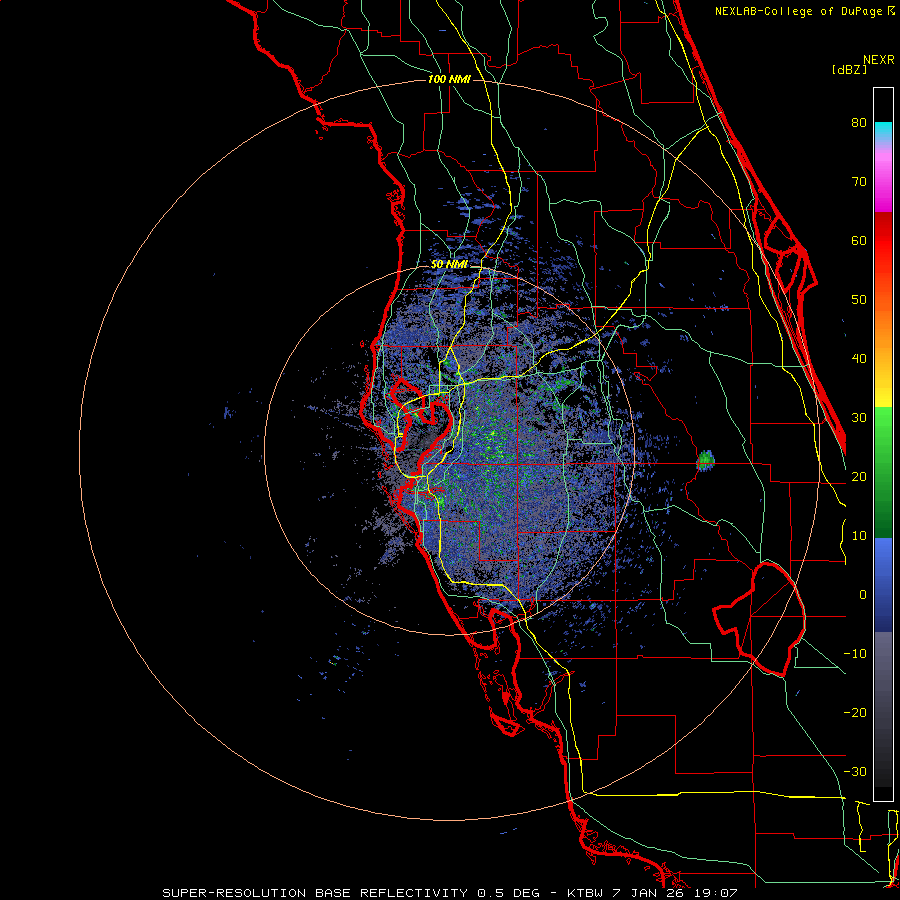Click the 50 NMI range ring label

tap(449, 265)
